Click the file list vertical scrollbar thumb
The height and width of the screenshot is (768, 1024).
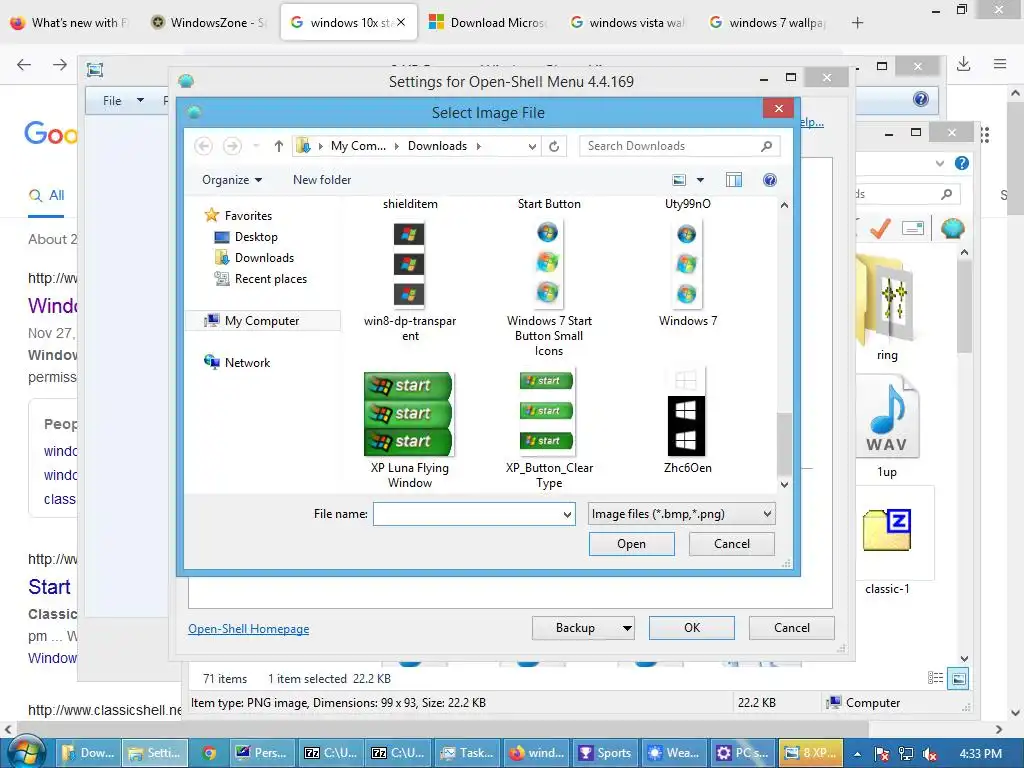(784, 444)
